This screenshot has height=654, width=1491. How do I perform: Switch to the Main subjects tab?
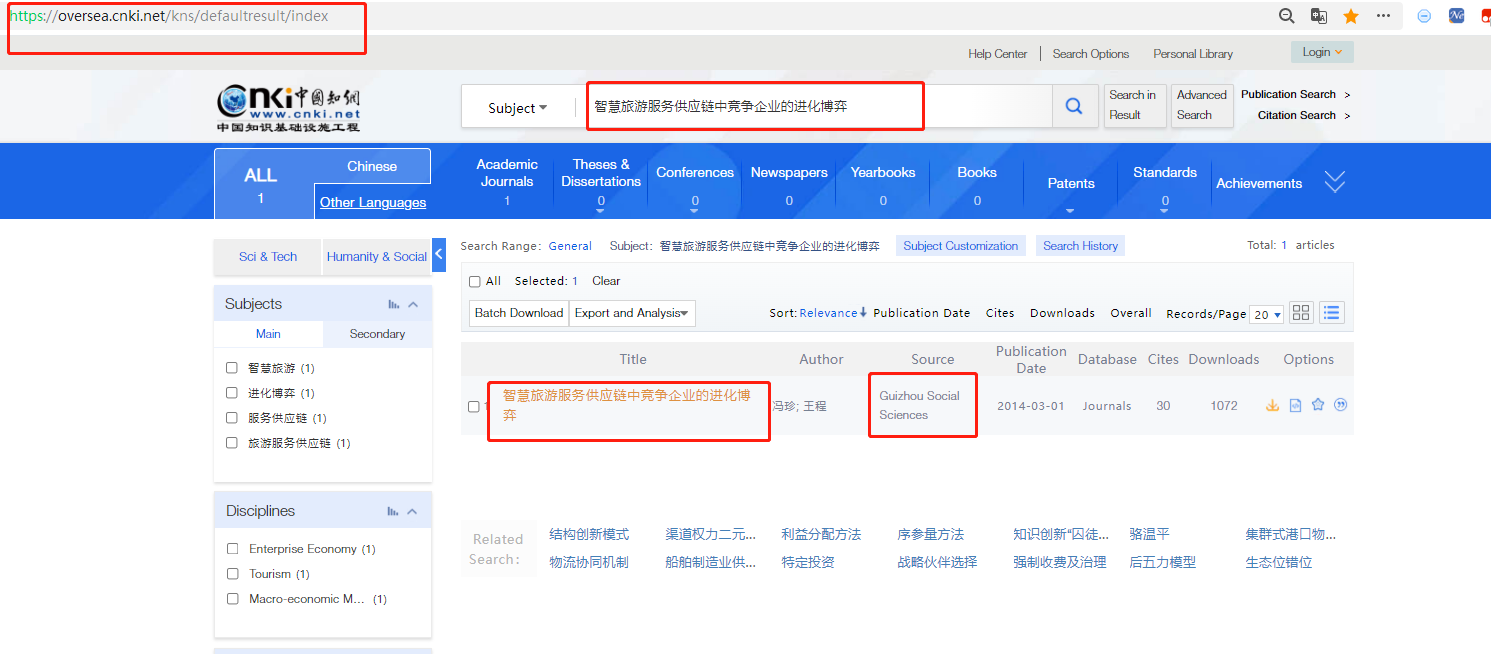(268, 334)
